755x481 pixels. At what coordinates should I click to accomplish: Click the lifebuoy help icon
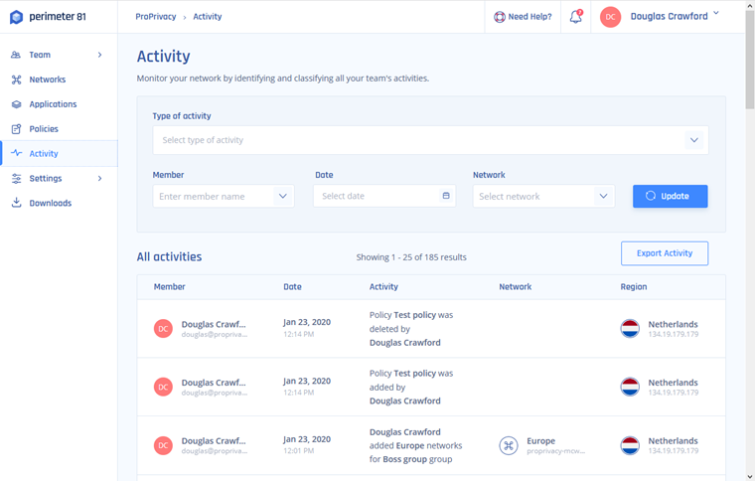[499, 17]
